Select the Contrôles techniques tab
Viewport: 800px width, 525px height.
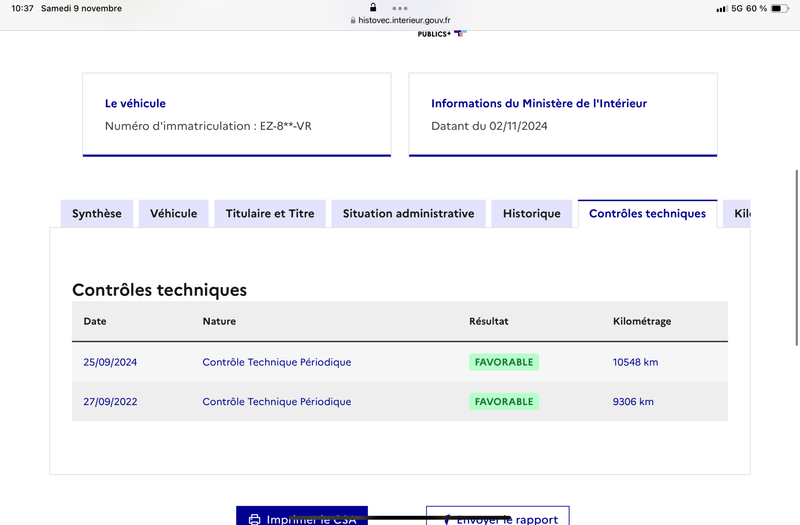(x=647, y=213)
